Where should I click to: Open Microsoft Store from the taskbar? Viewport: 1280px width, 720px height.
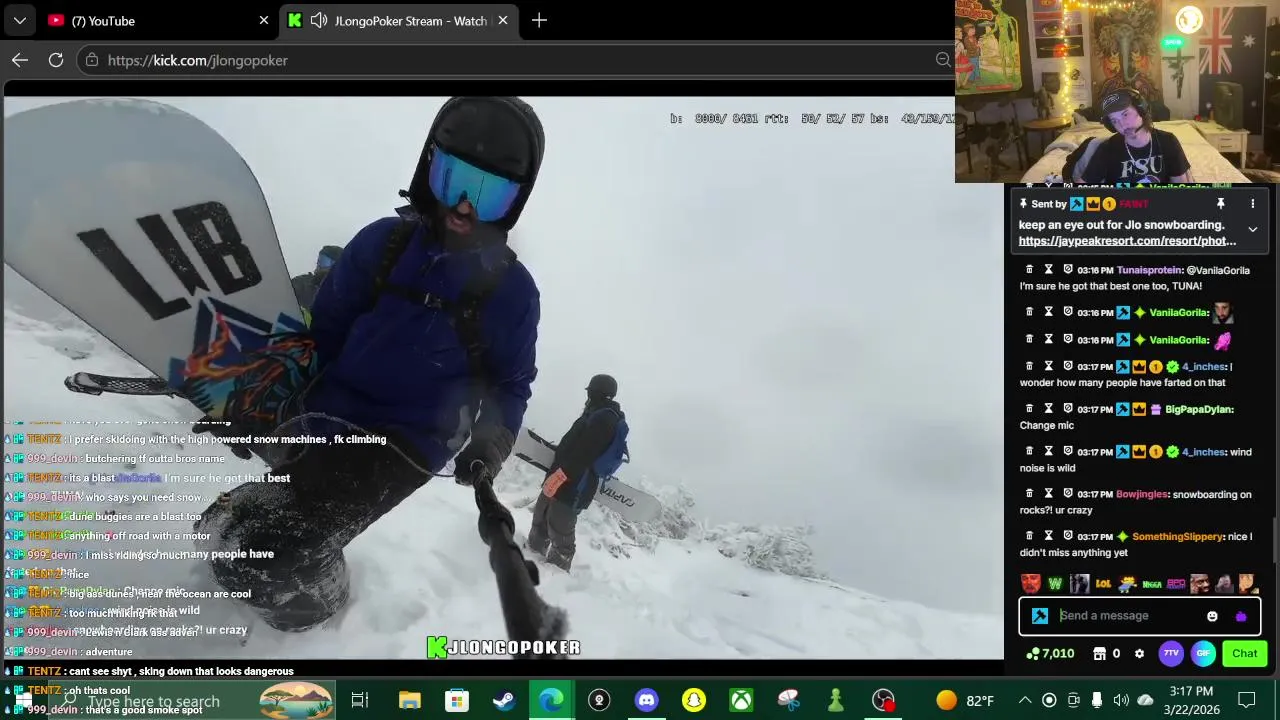pos(457,700)
